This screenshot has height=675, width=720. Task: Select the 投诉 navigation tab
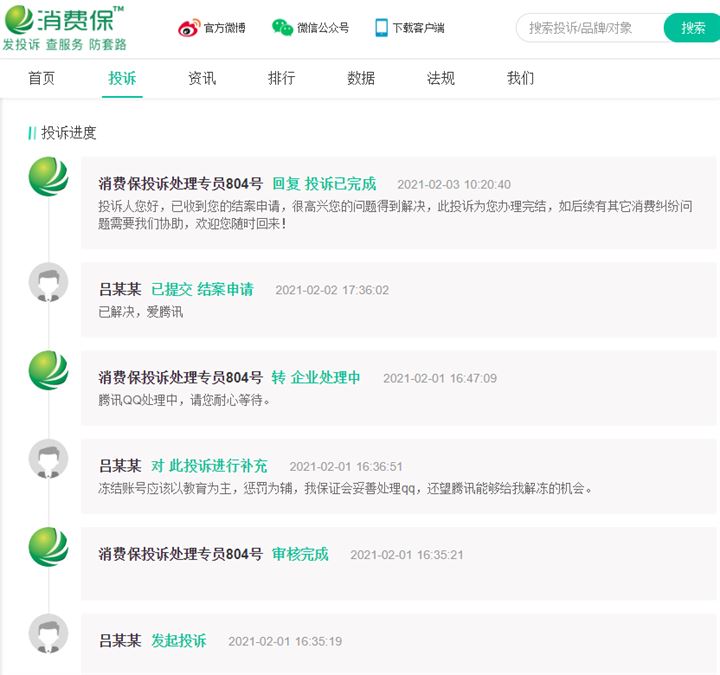click(122, 78)
